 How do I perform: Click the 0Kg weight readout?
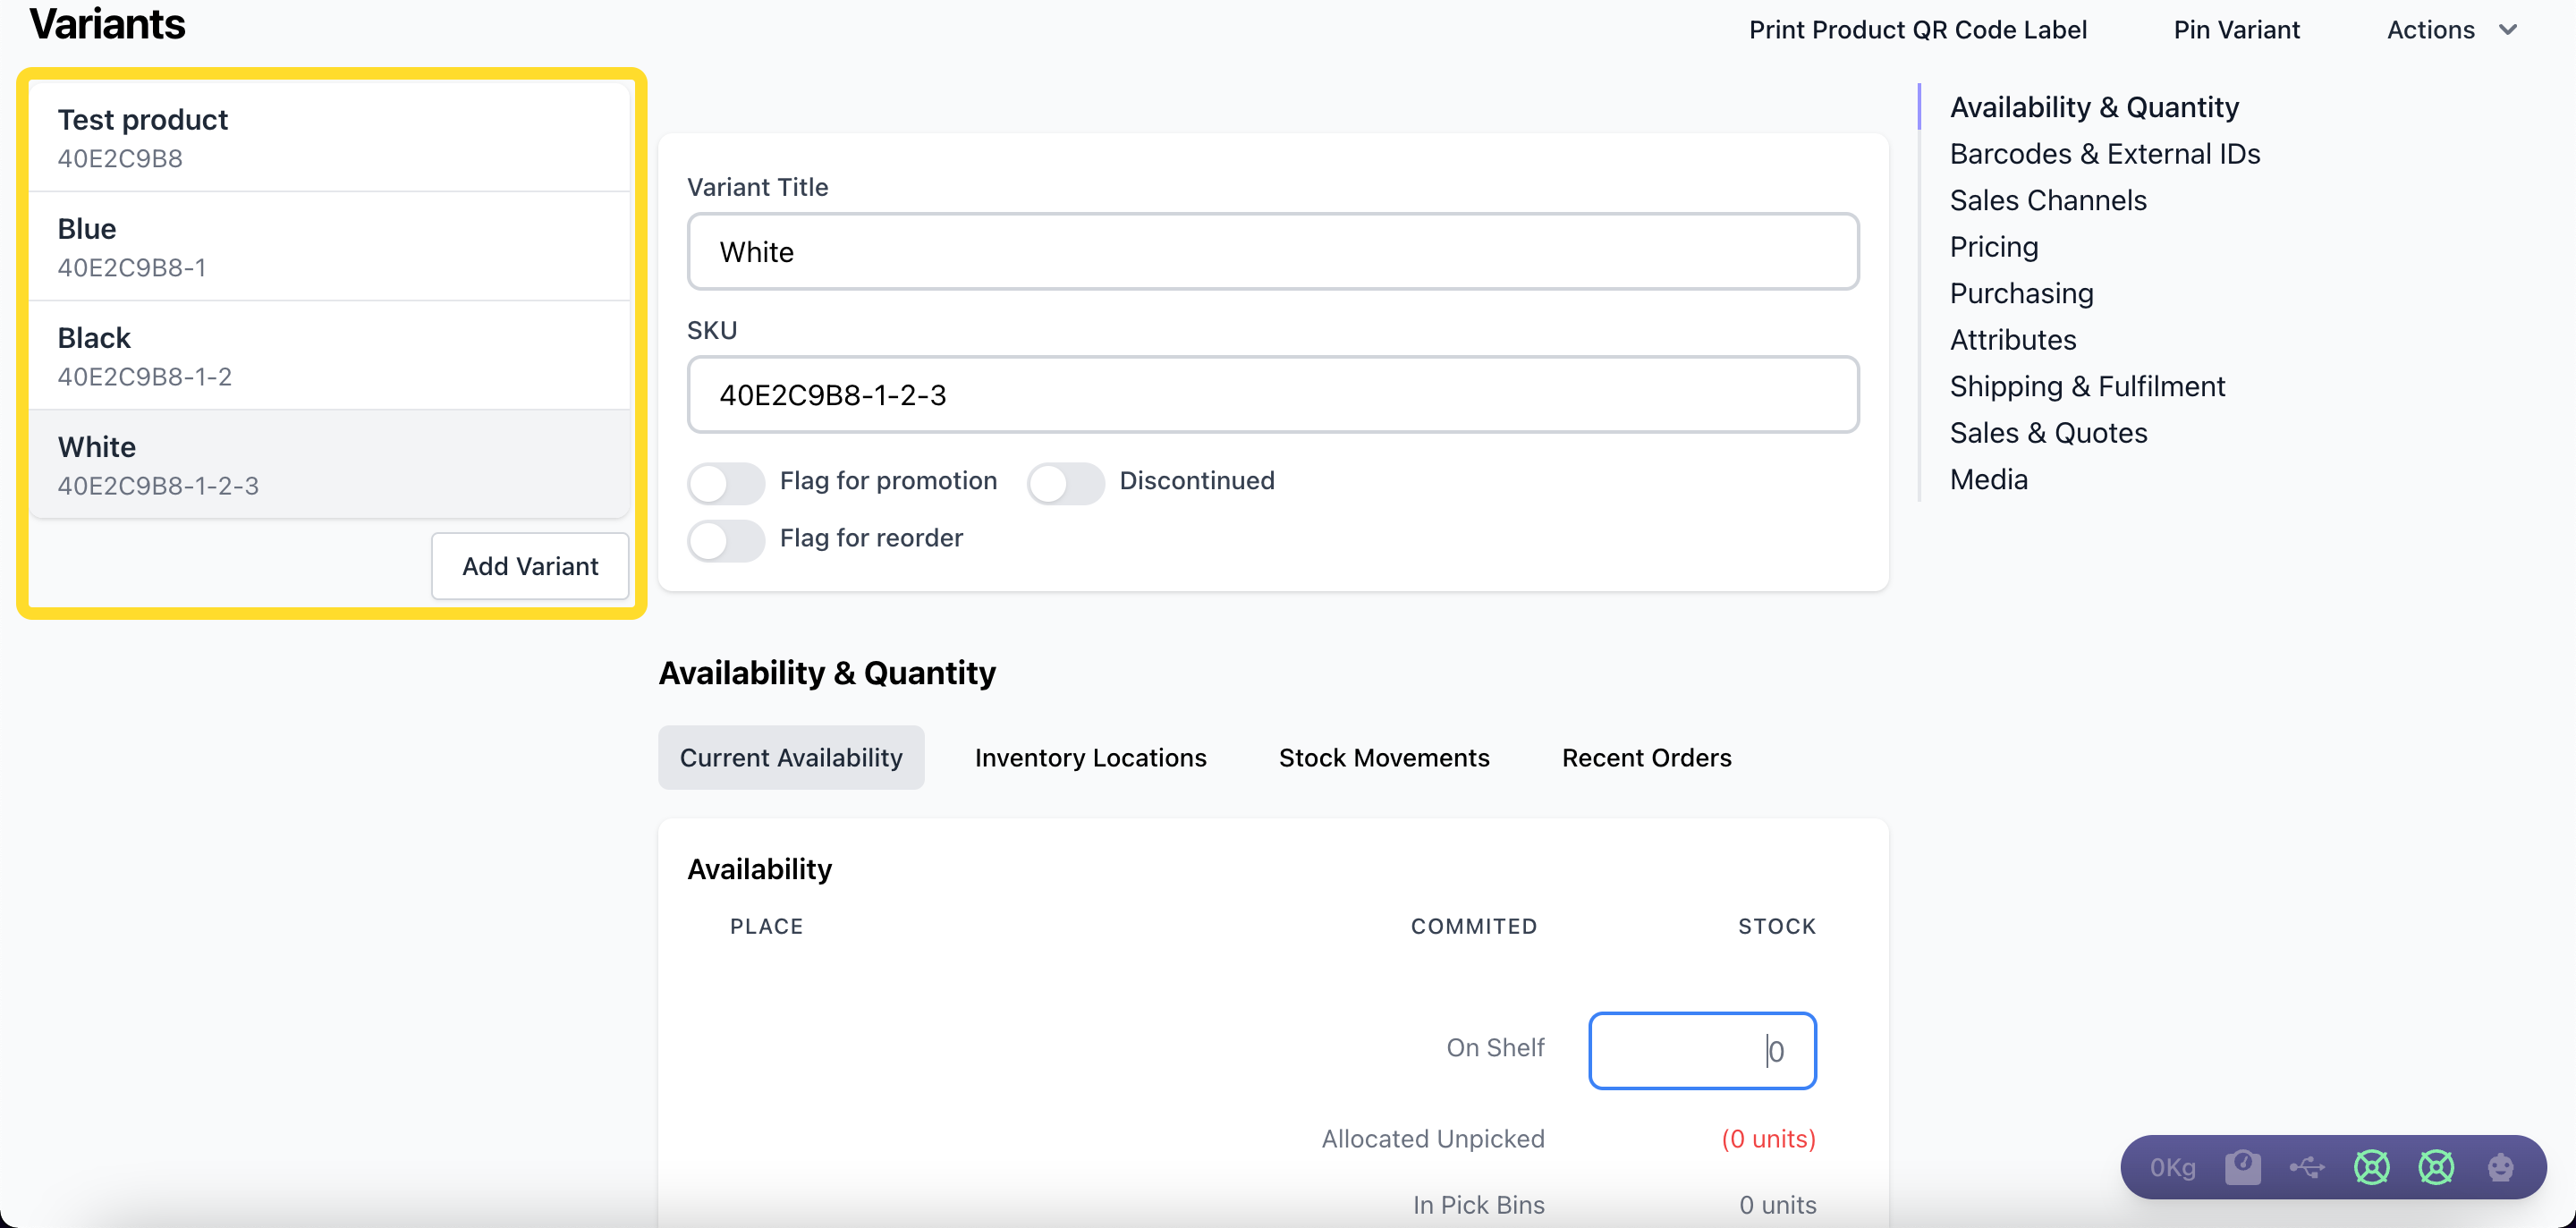click(2172, 1167)
